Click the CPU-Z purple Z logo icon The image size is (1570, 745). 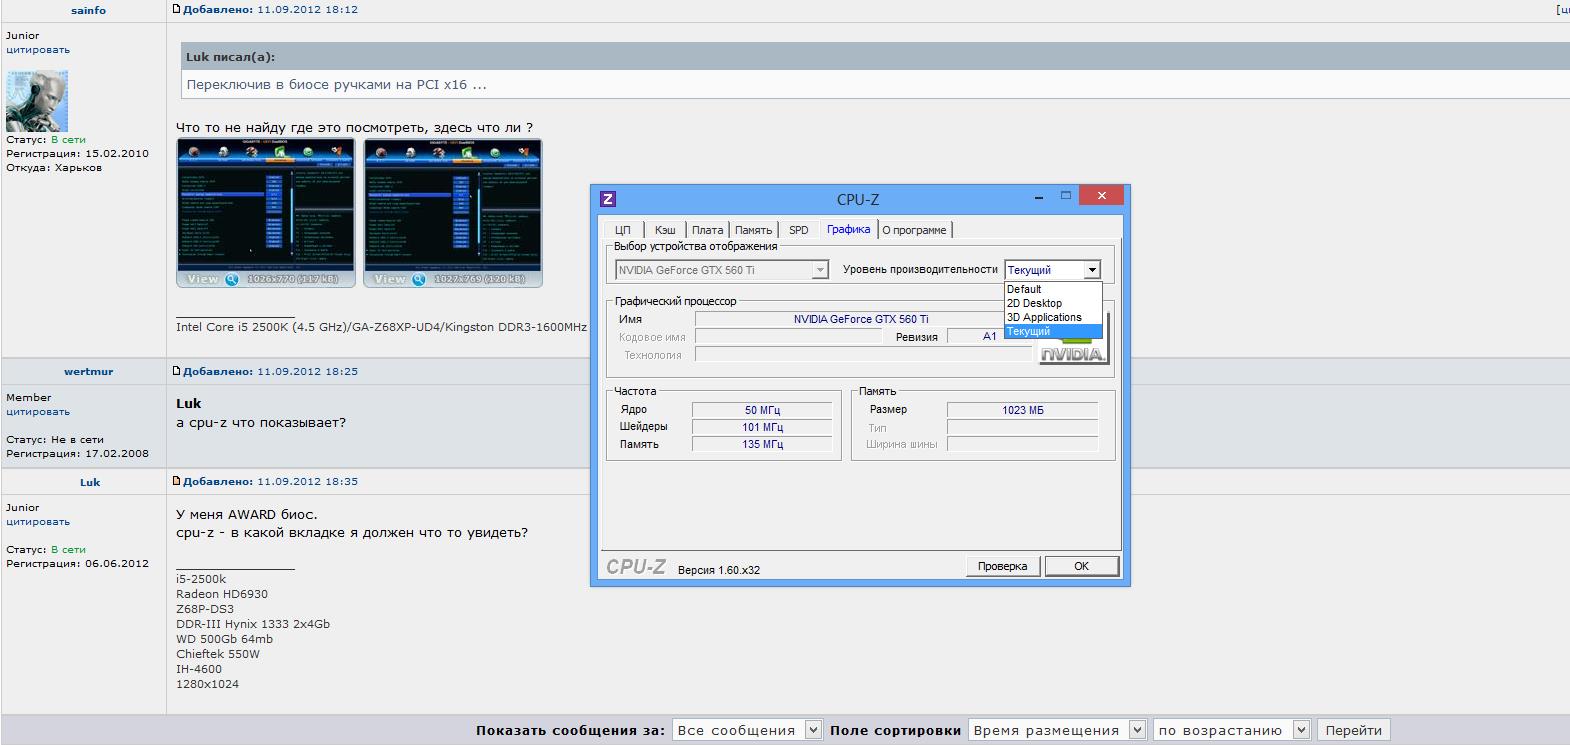607,199
